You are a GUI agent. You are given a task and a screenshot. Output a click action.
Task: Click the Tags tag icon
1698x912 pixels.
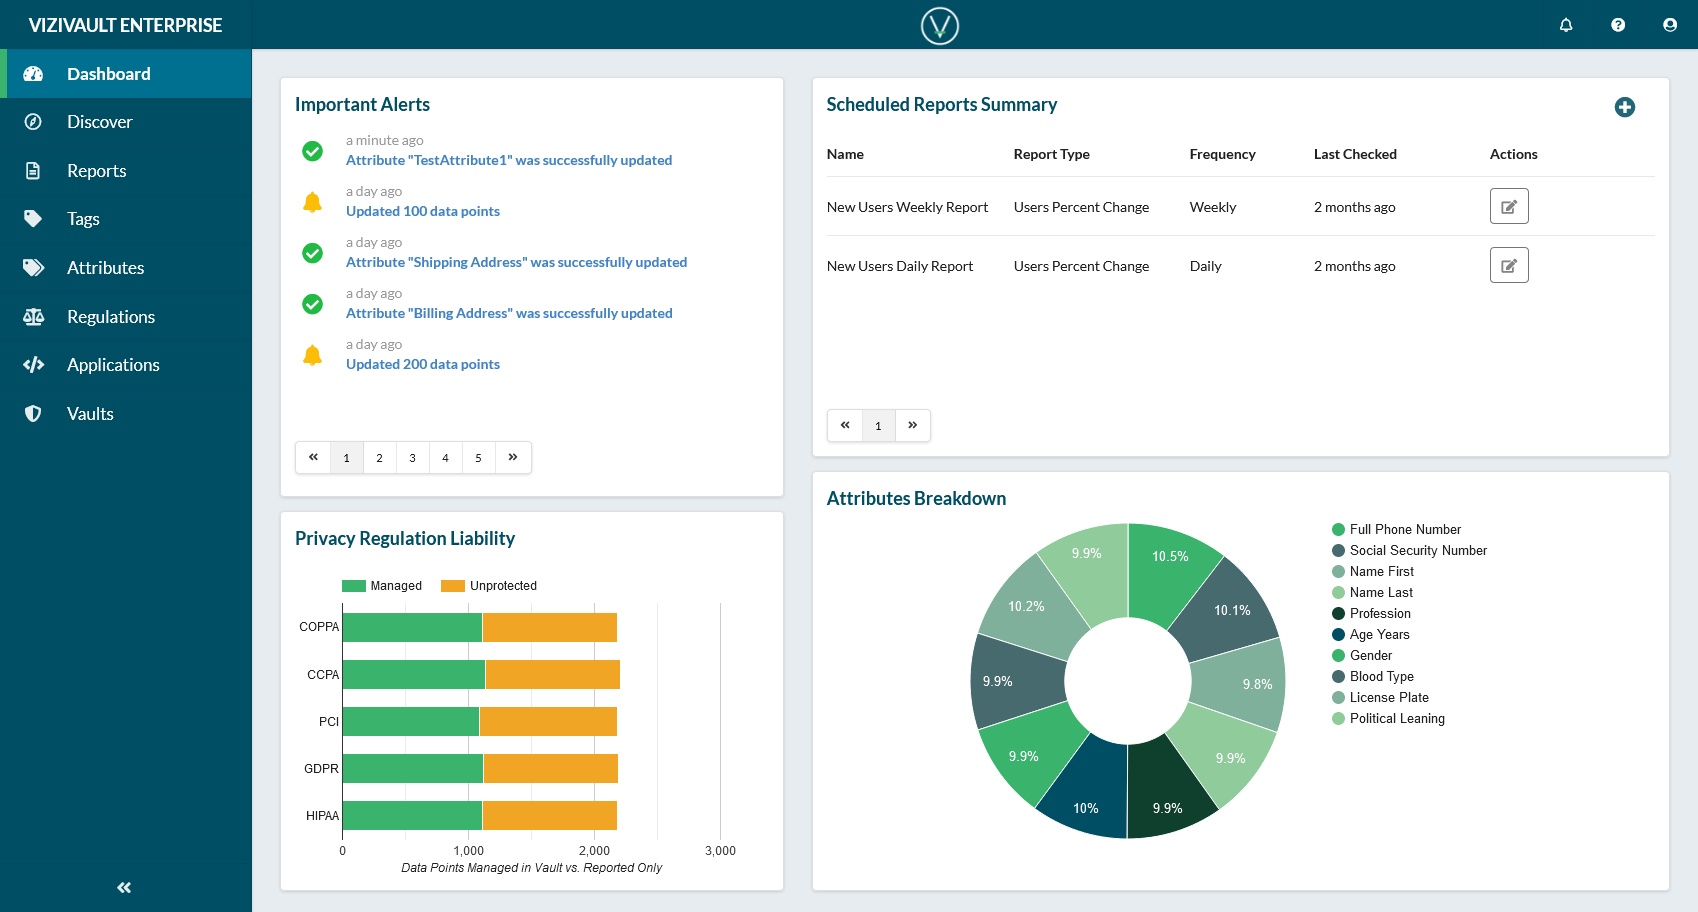(x=33, y=219)
